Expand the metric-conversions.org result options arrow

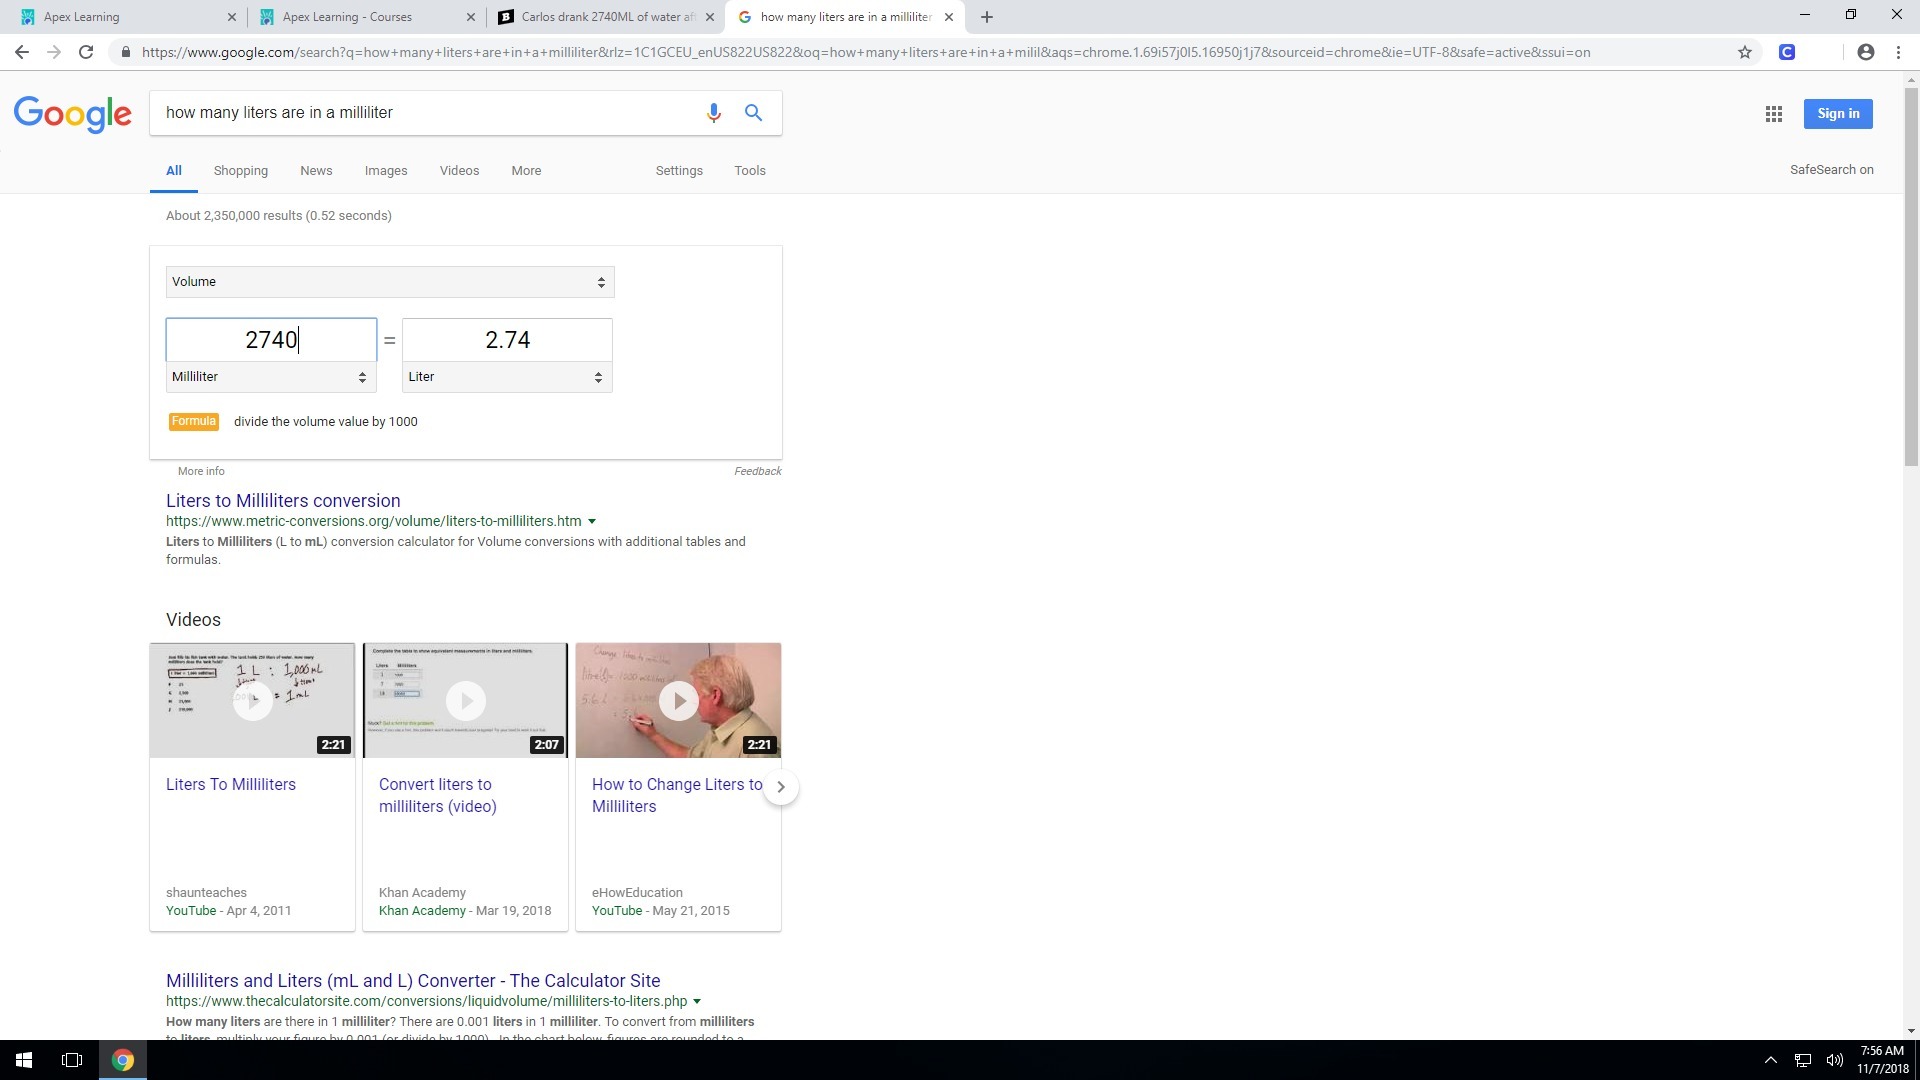[592, 521]
